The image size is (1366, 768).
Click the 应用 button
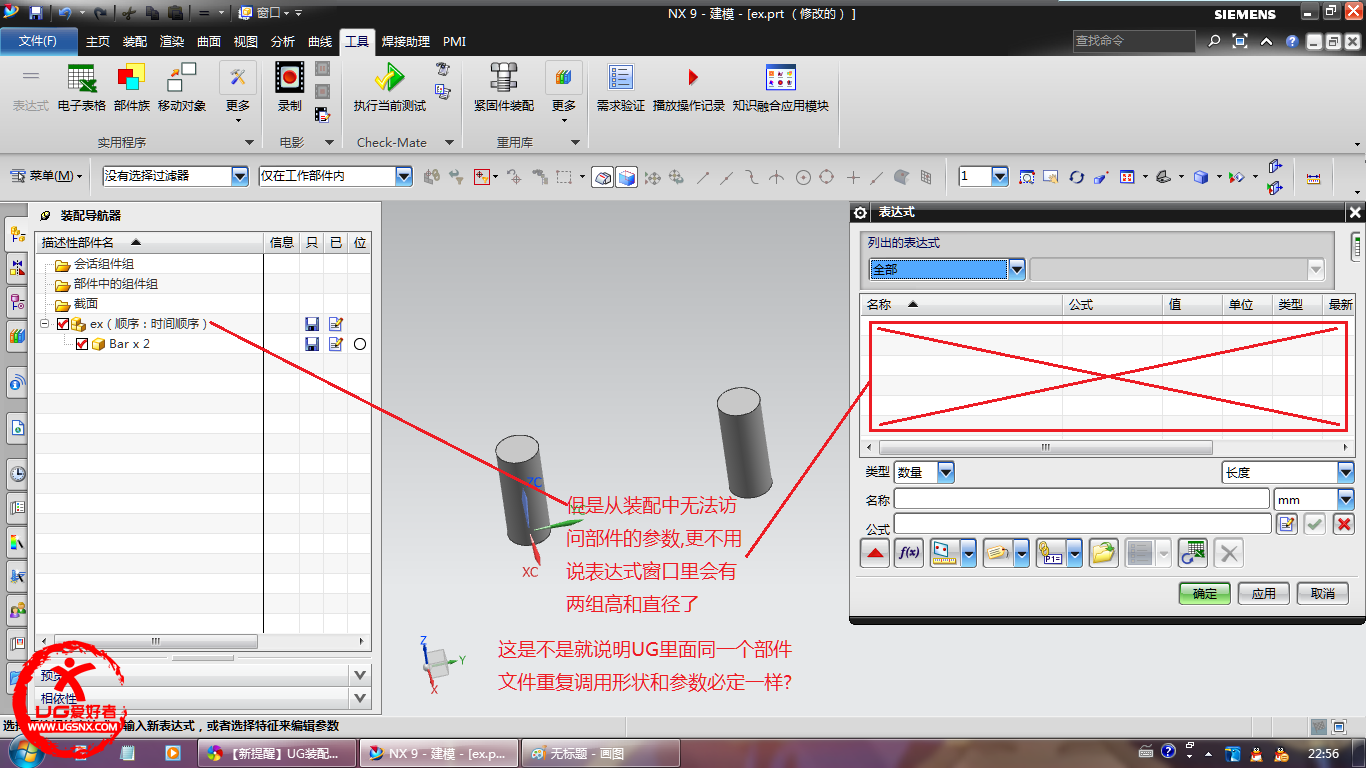click(1264, 593)
